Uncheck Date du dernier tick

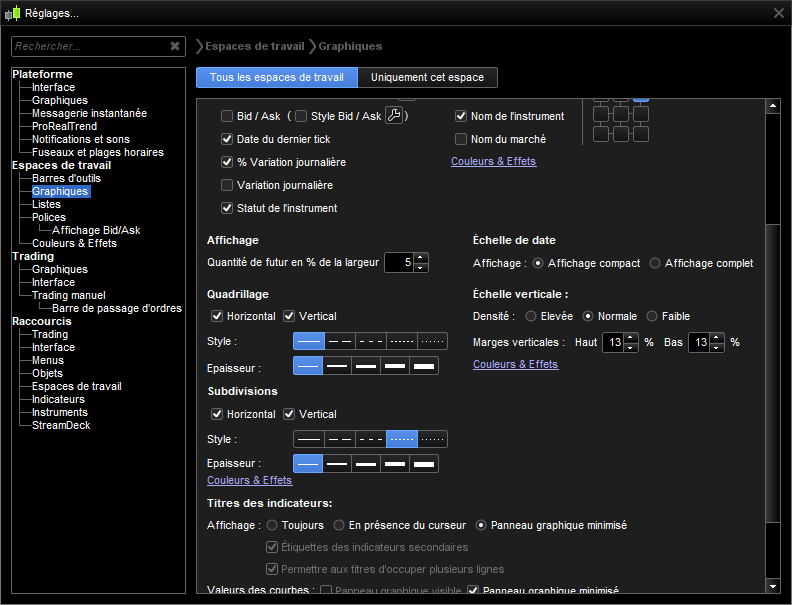[227, 139]
